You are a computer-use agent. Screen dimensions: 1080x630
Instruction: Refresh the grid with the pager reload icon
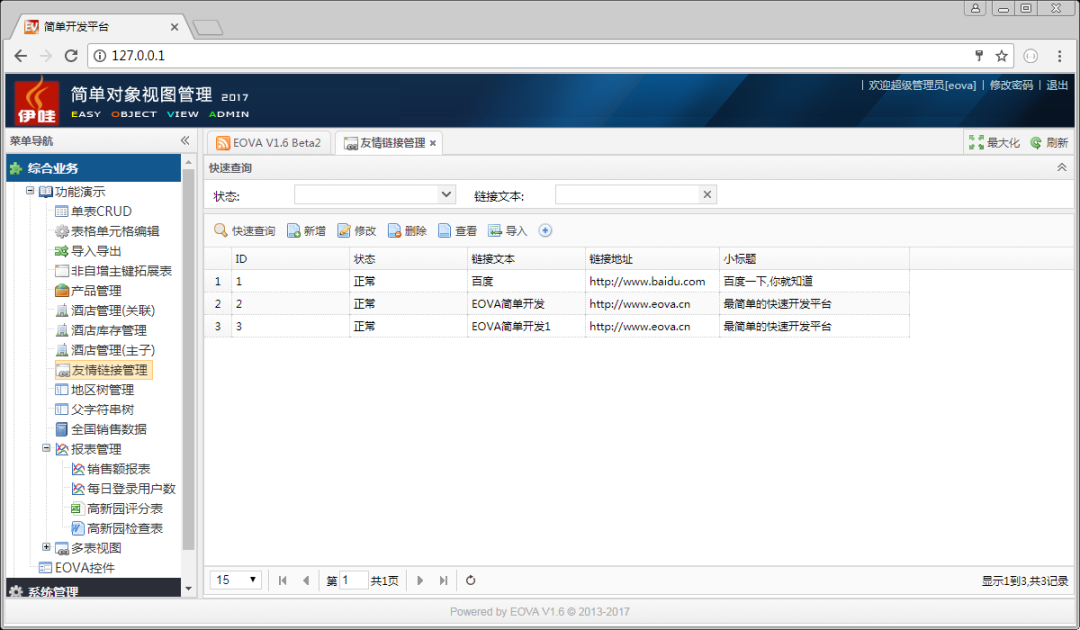pyautogui.click(x=471, y=580)
